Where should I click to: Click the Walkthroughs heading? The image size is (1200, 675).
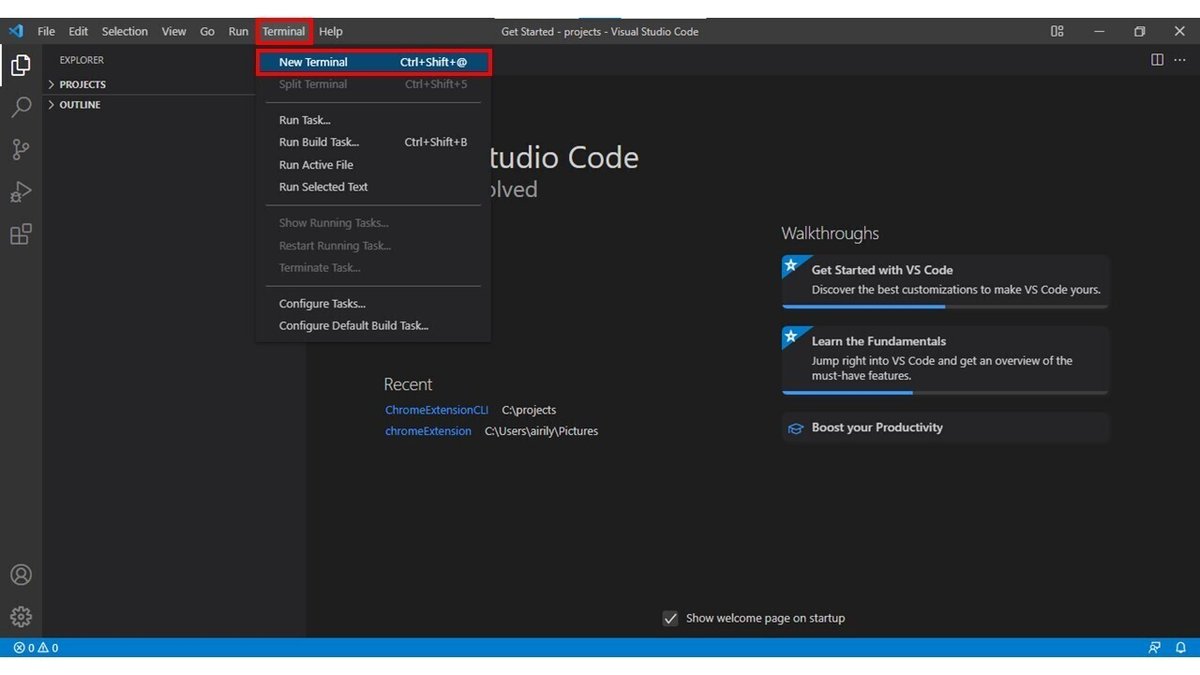(830, 233)
